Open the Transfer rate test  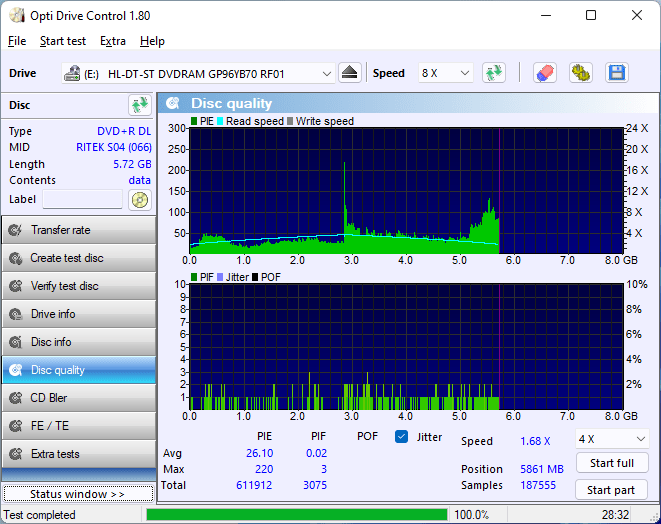click(x=78, y=230)
